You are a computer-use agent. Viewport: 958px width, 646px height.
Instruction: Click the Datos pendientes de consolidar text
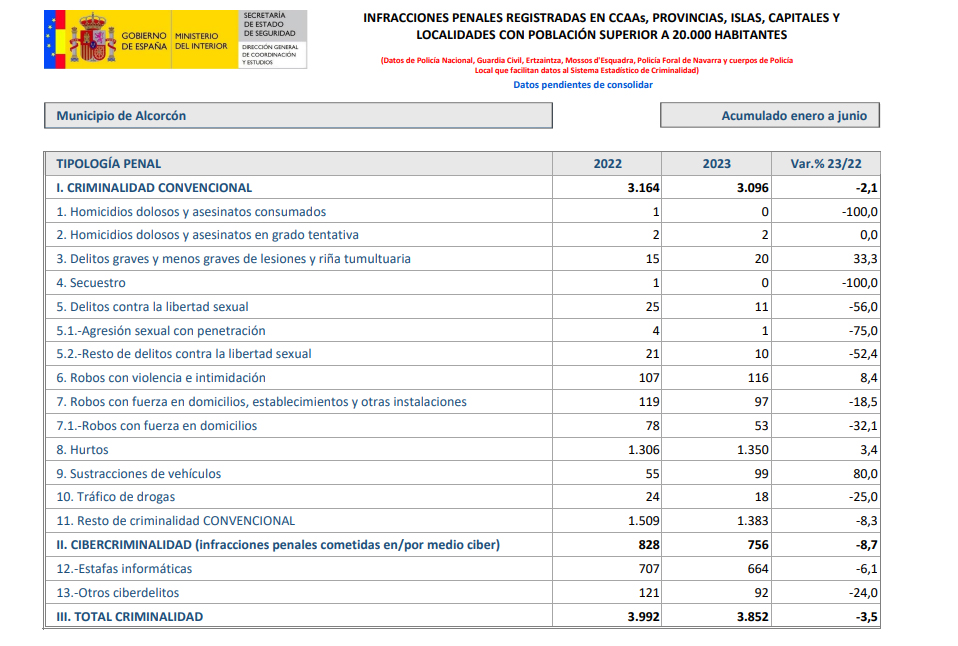pos(583,85)
